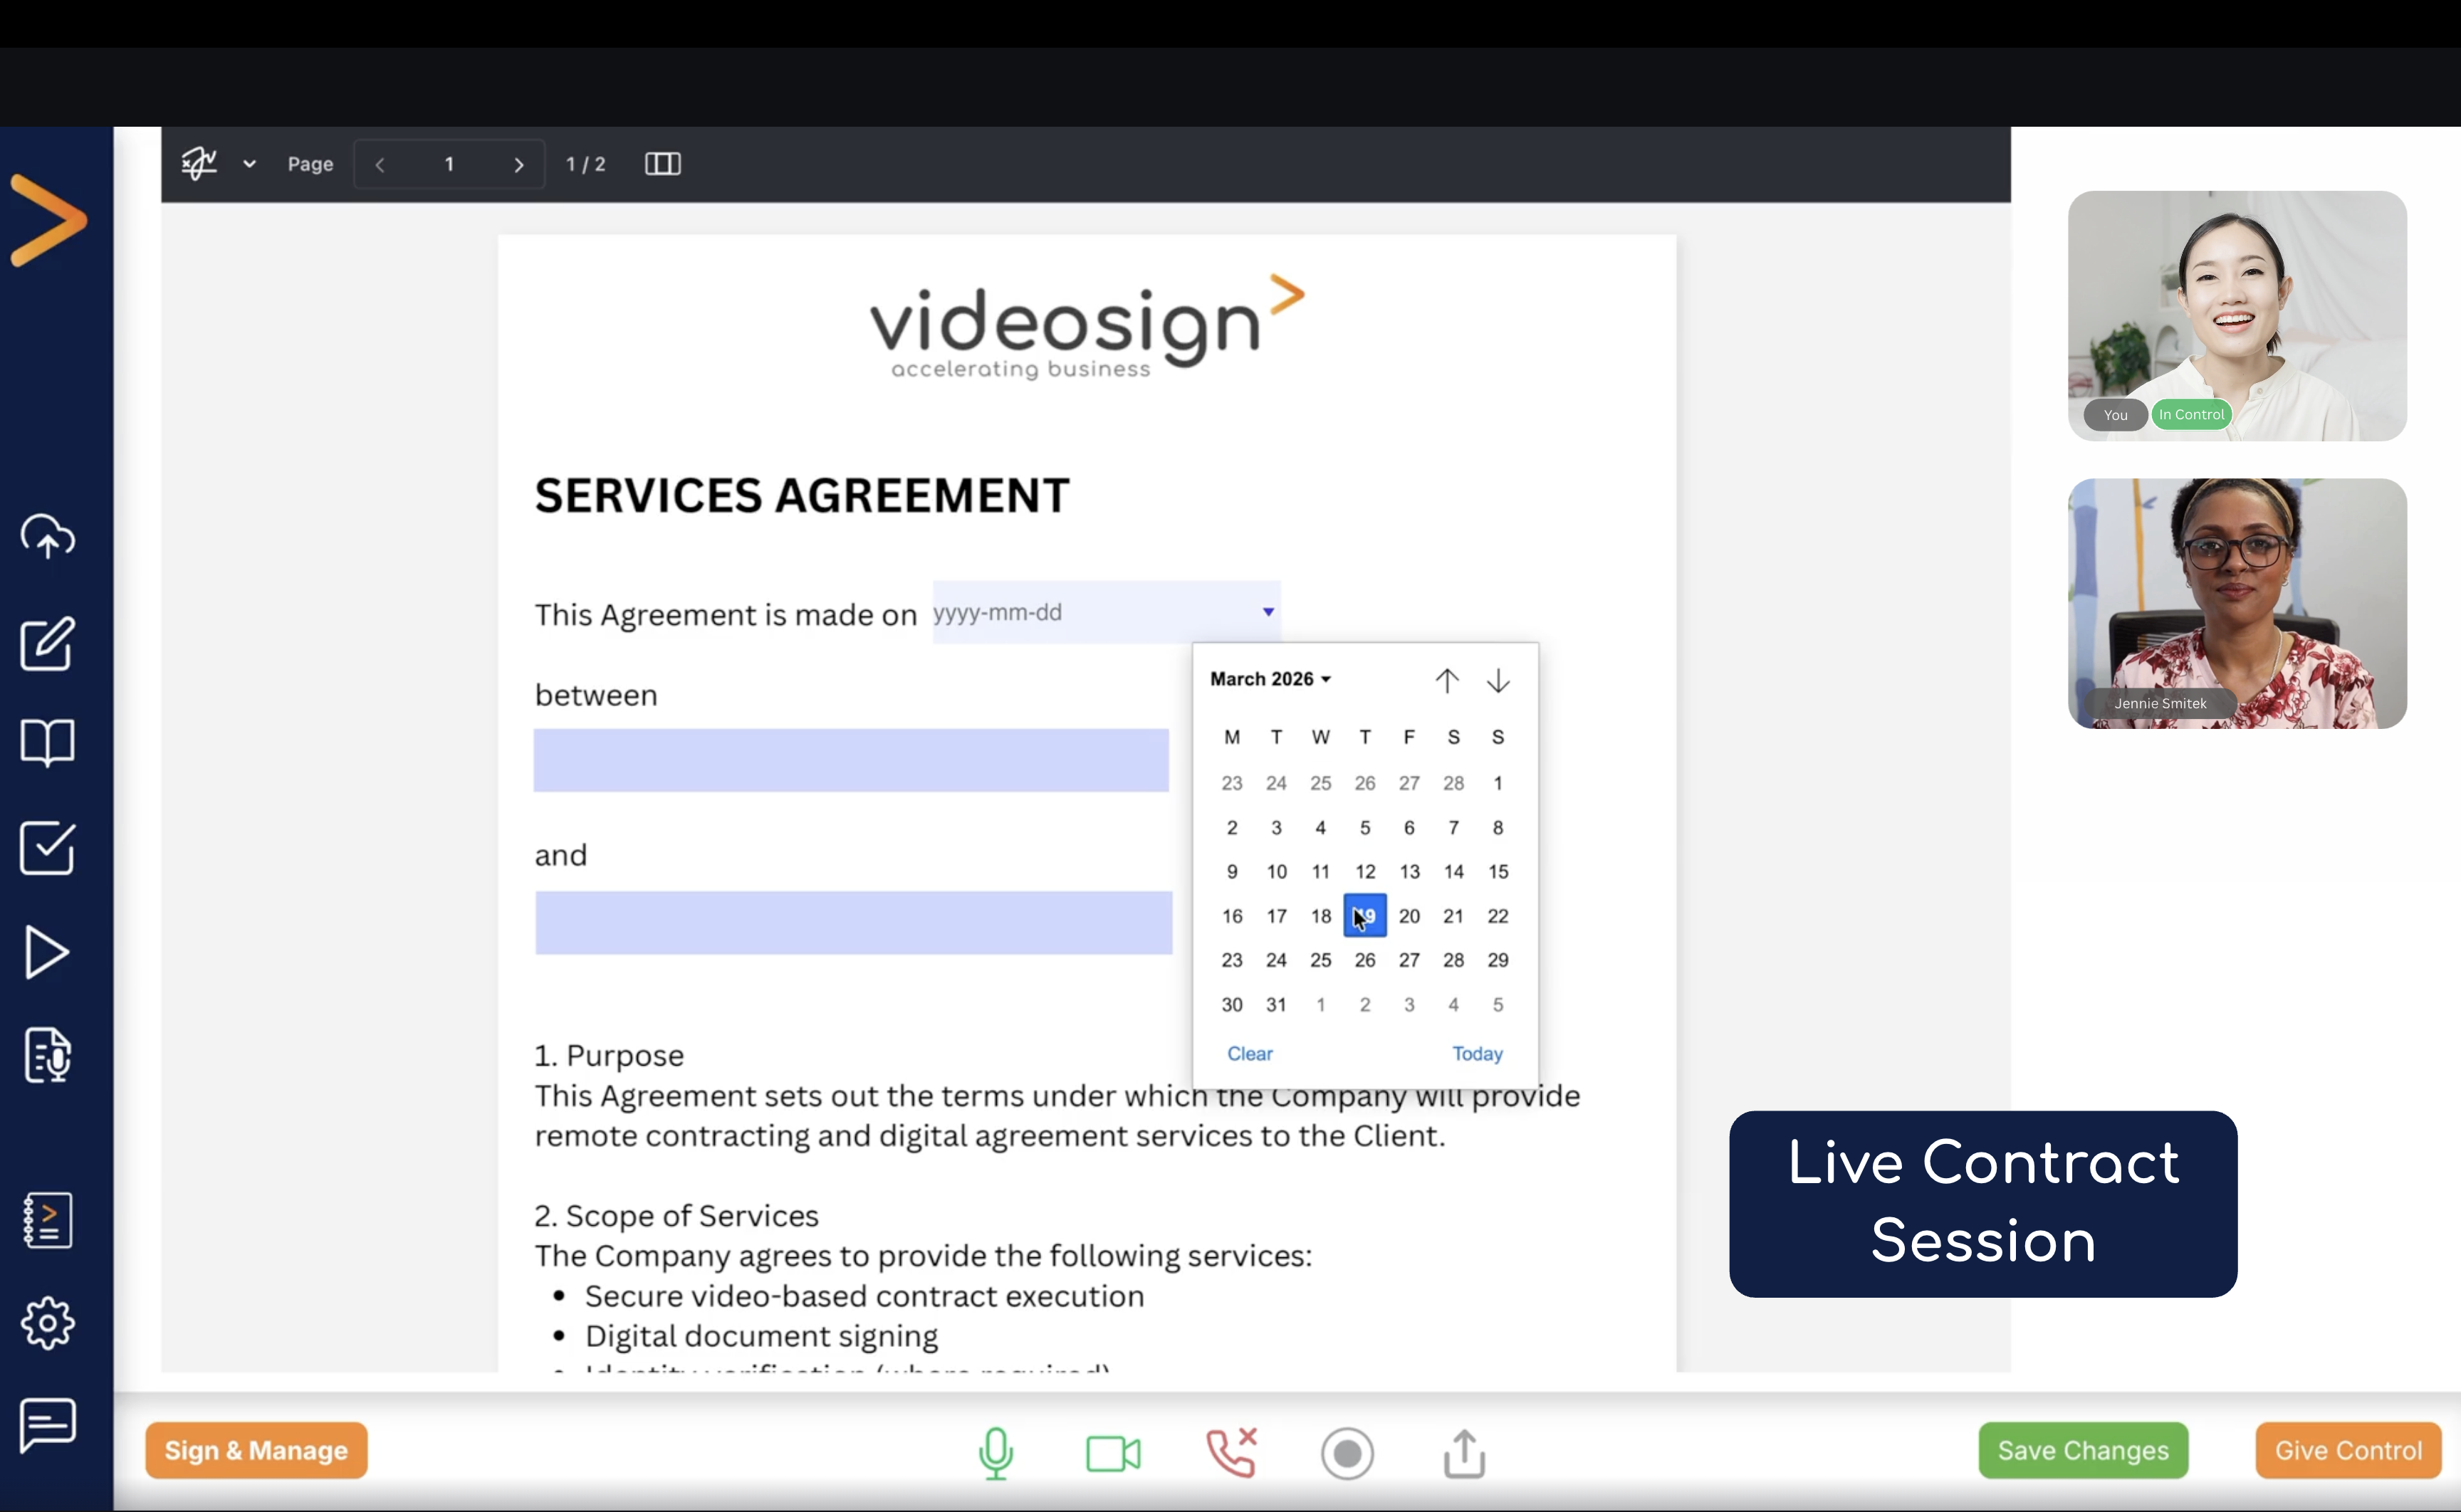Screen dimensions: 2461x1512
Task: Click first blank party name field
Action: (851, 761)
